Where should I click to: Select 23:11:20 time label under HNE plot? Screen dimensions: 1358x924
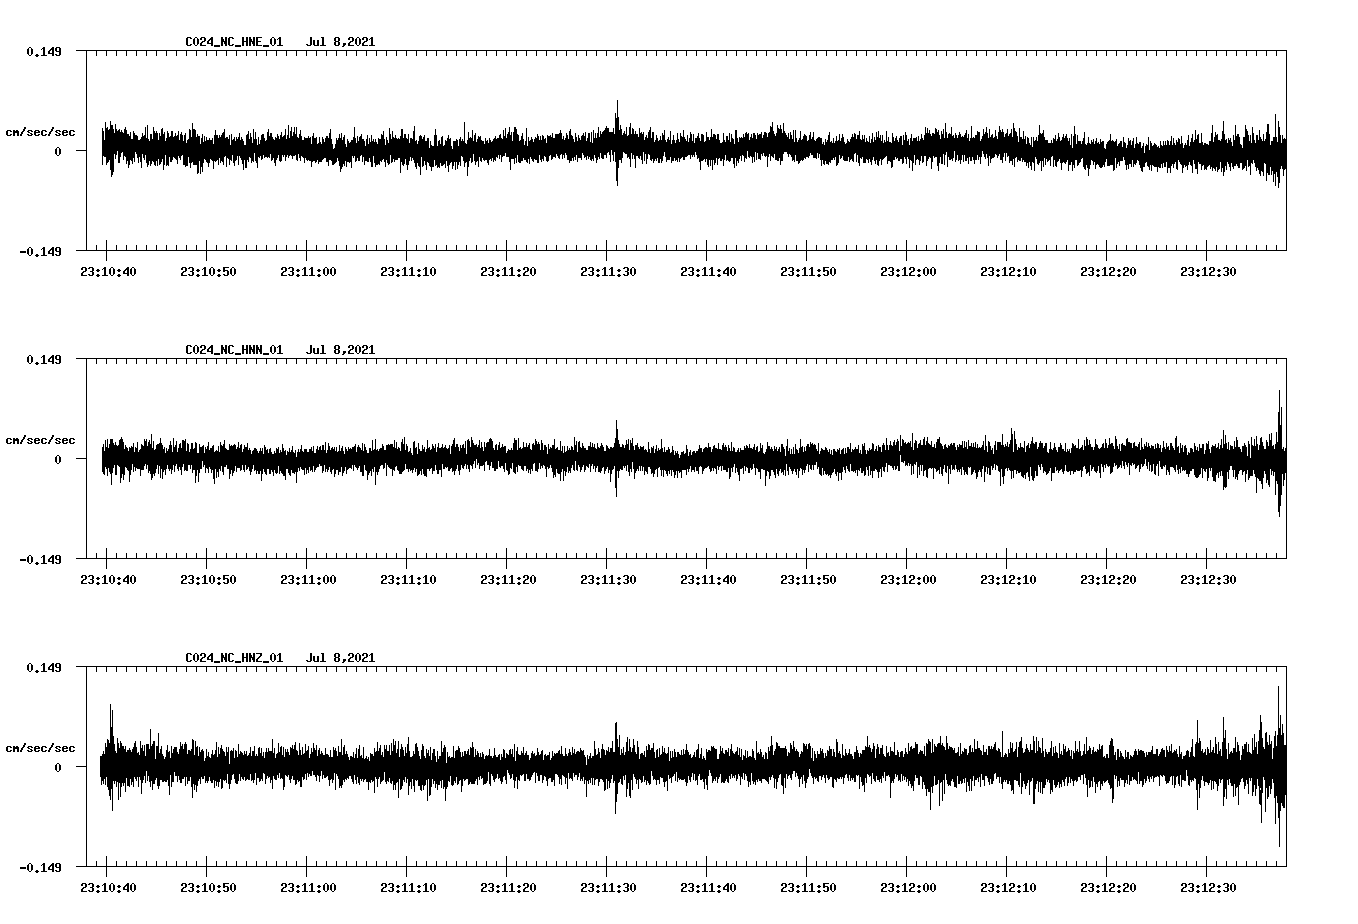pyautogui.click(x=508, y=272)
